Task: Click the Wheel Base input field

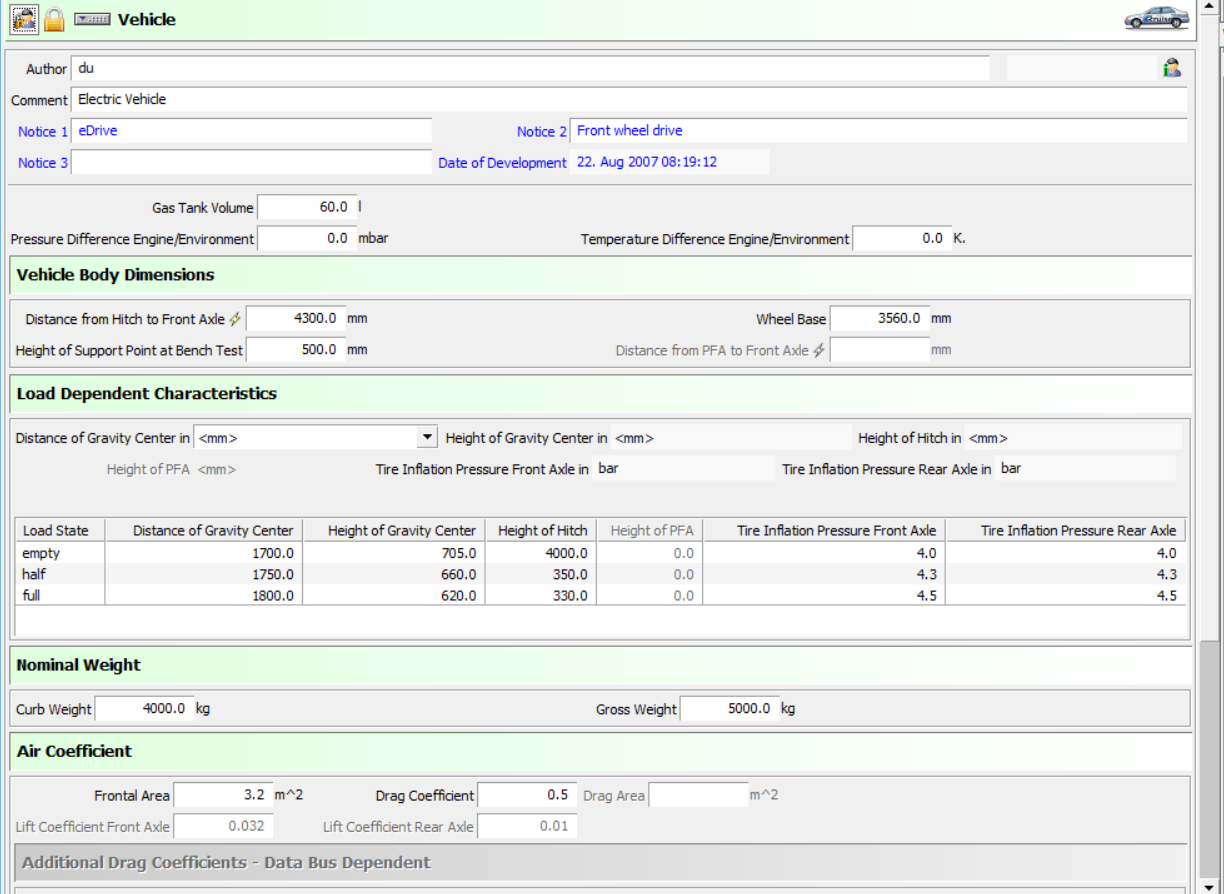Action: (x=878, y=319)
